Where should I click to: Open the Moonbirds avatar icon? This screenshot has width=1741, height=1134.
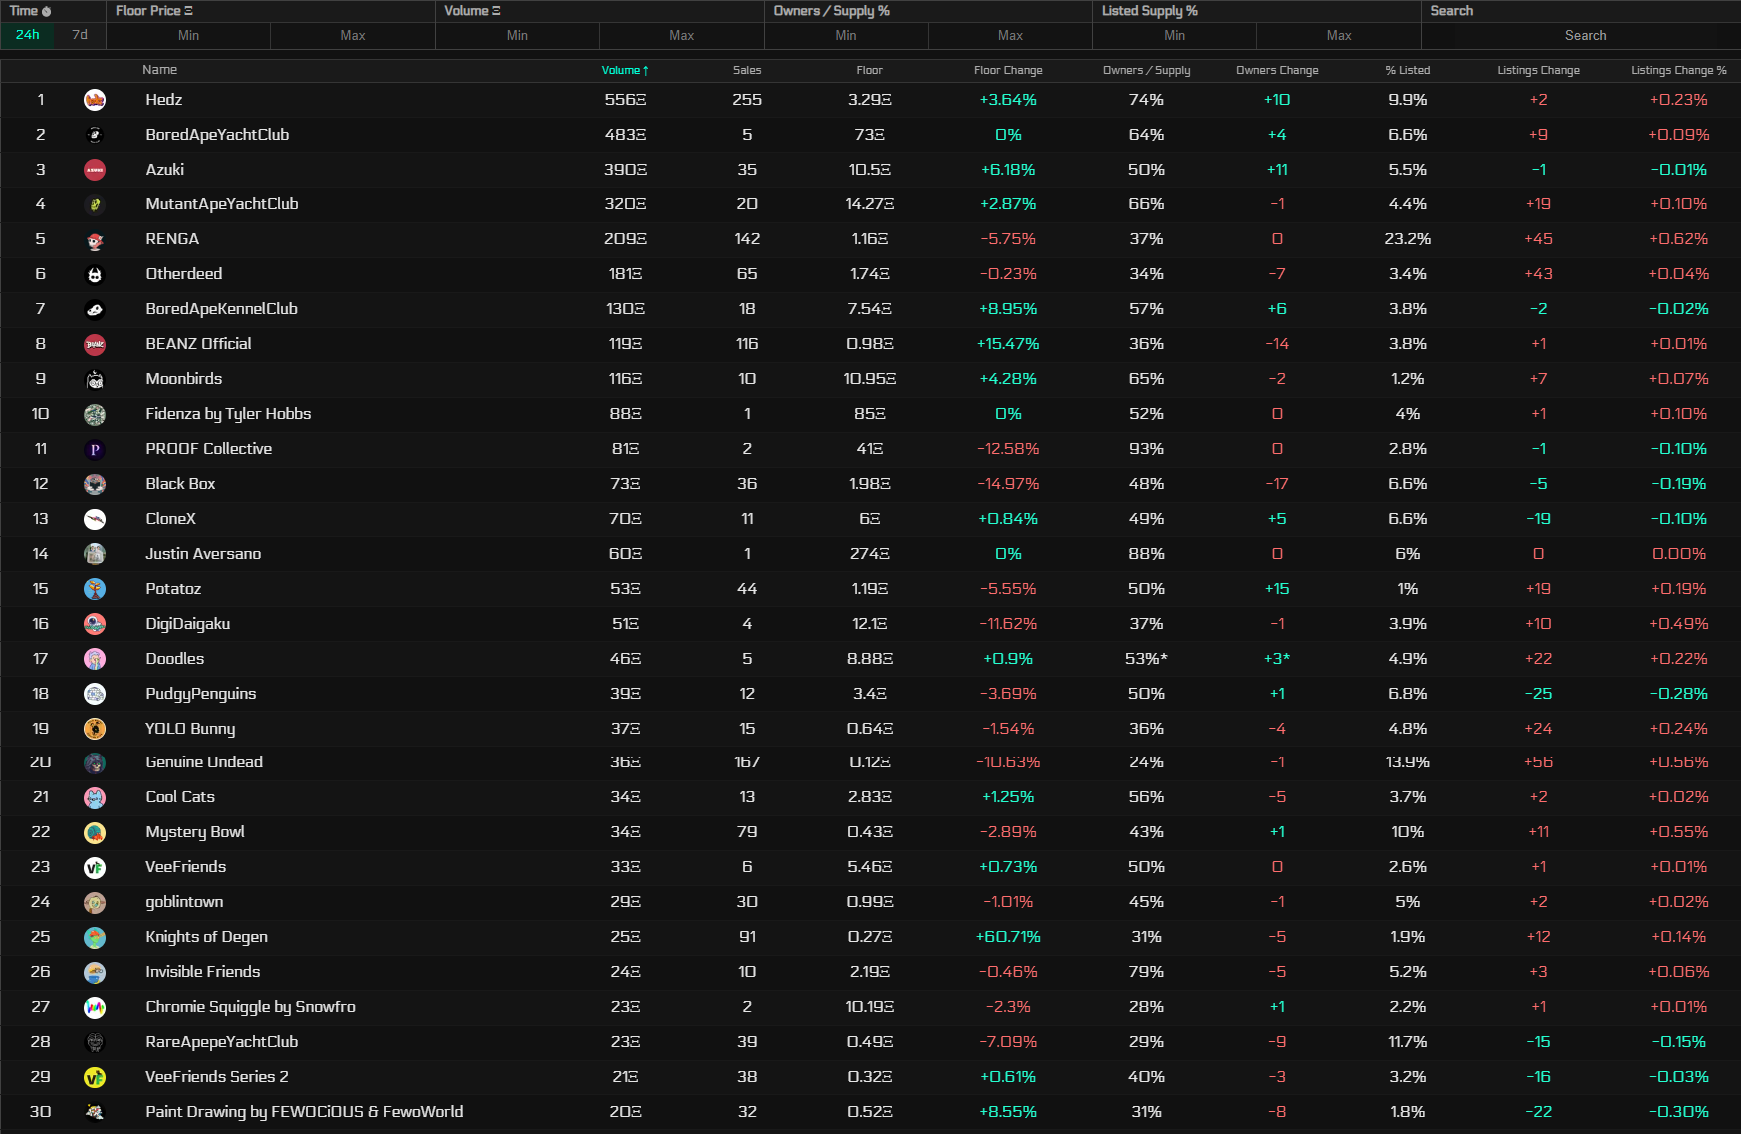(x=95, y=379)
